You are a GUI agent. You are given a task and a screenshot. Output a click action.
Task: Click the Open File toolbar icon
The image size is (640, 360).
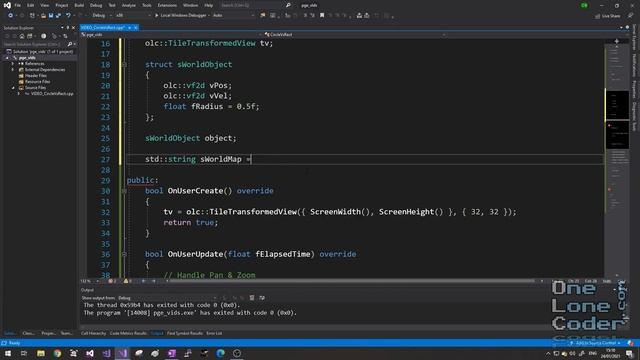[43, 16]
